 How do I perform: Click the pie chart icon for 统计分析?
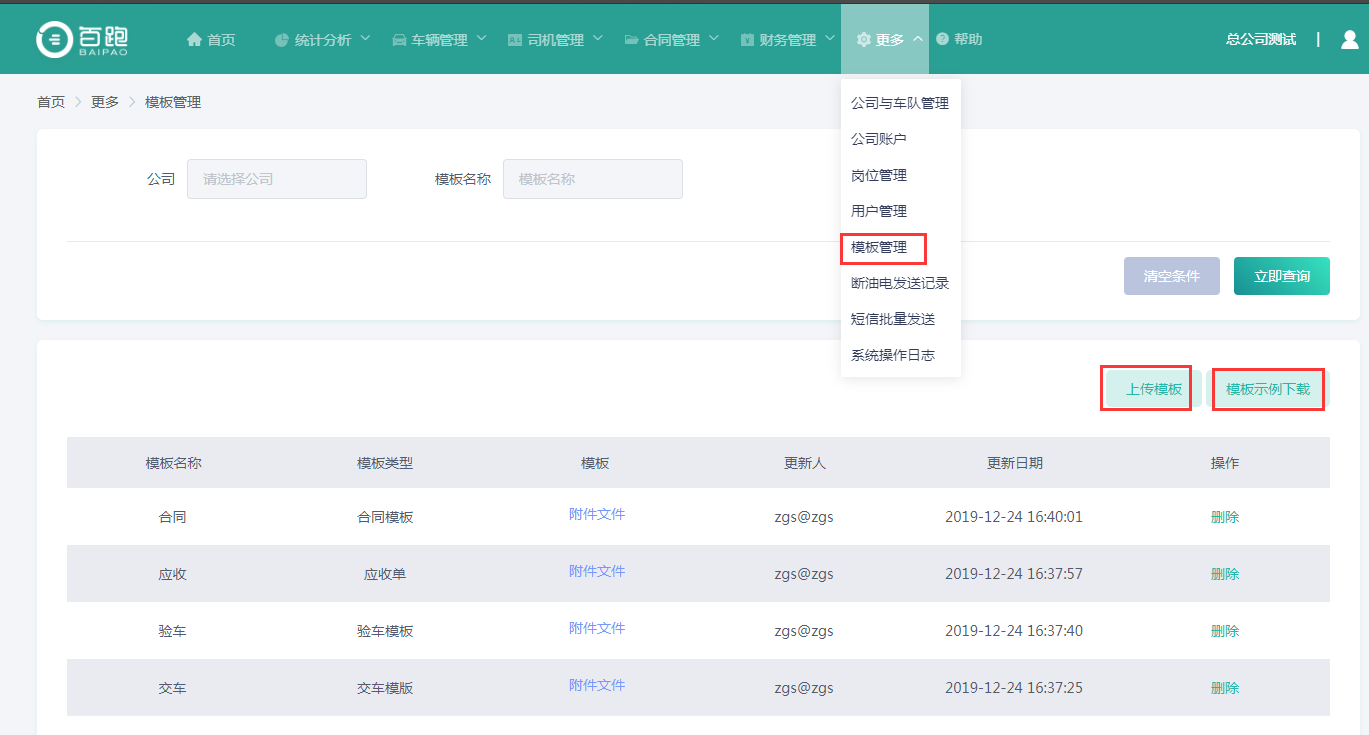[282, 40]
